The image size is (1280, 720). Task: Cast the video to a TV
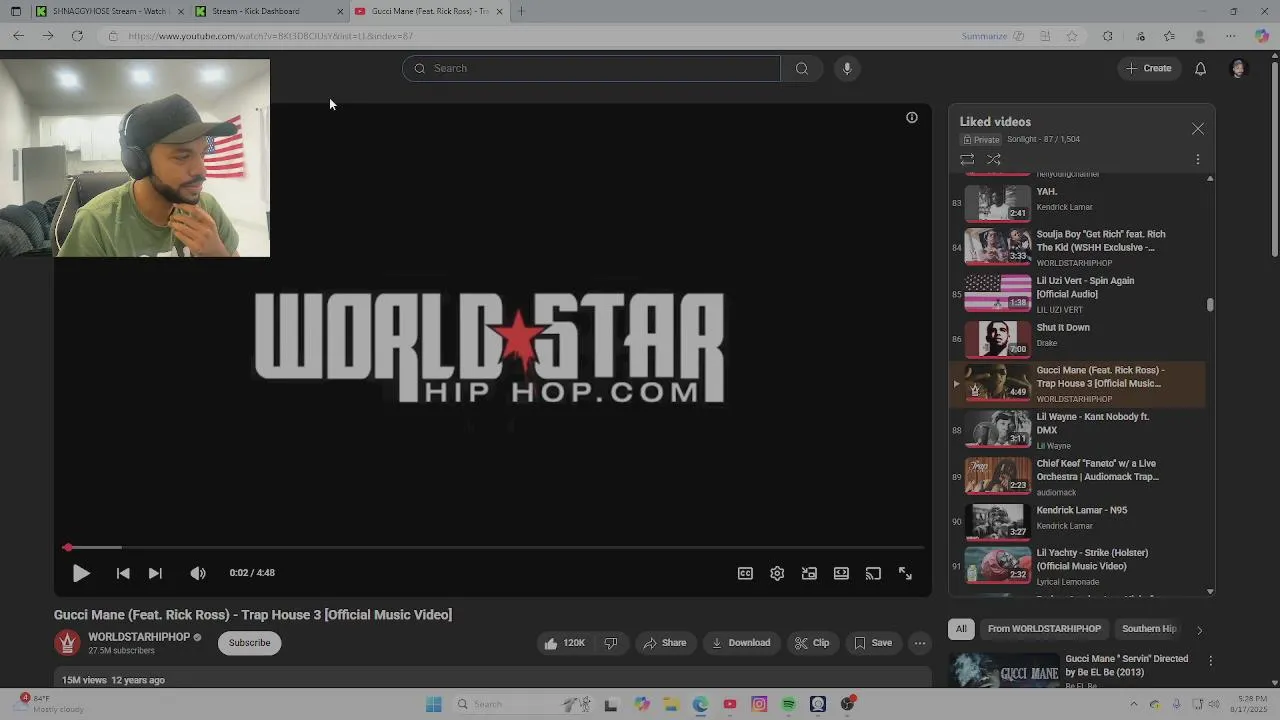click(x=873, y=573)
